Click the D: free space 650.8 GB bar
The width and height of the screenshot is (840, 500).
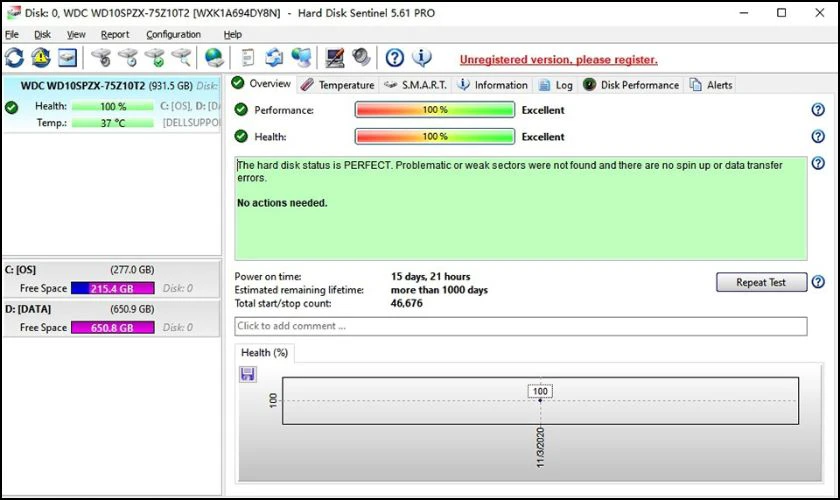coord(112,327)
